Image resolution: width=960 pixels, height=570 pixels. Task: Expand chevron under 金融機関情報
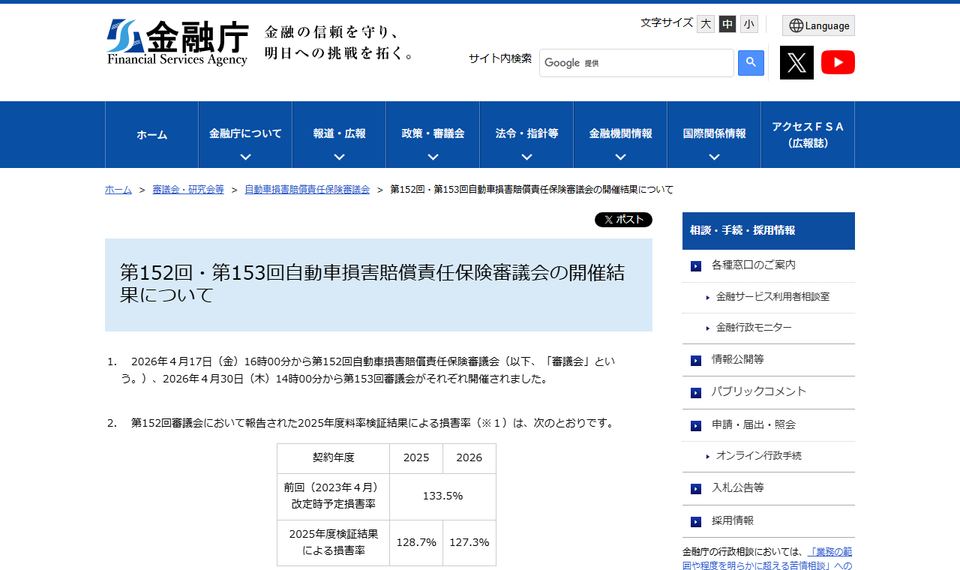point(620,157)
